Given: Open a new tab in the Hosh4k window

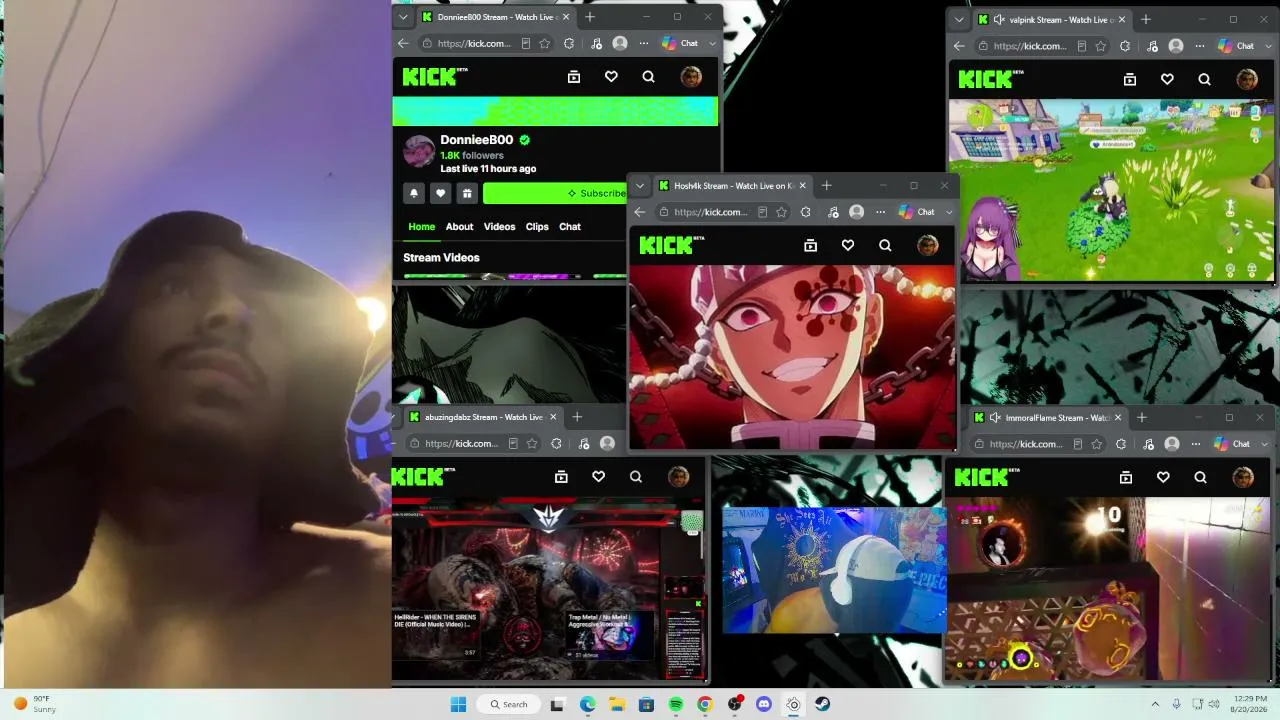Looking at the screenshot, I should (x=826, y=186).
